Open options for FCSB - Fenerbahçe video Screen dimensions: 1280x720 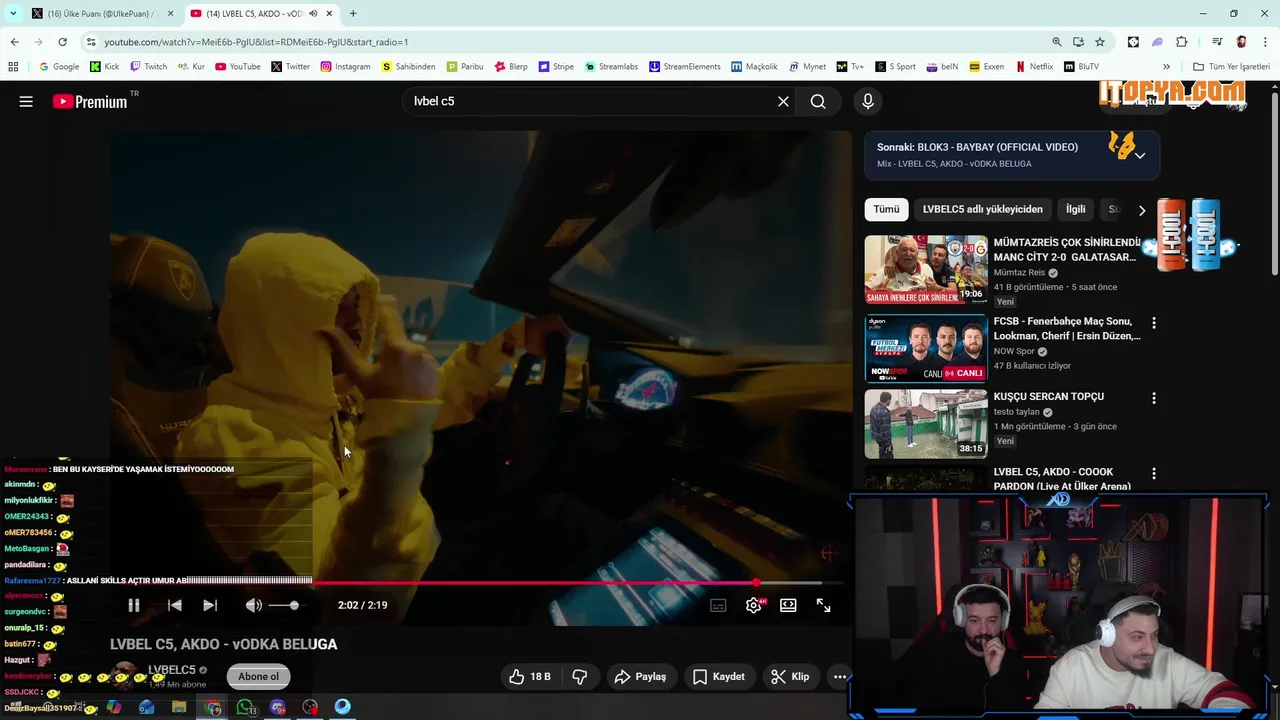(1154, 323)
